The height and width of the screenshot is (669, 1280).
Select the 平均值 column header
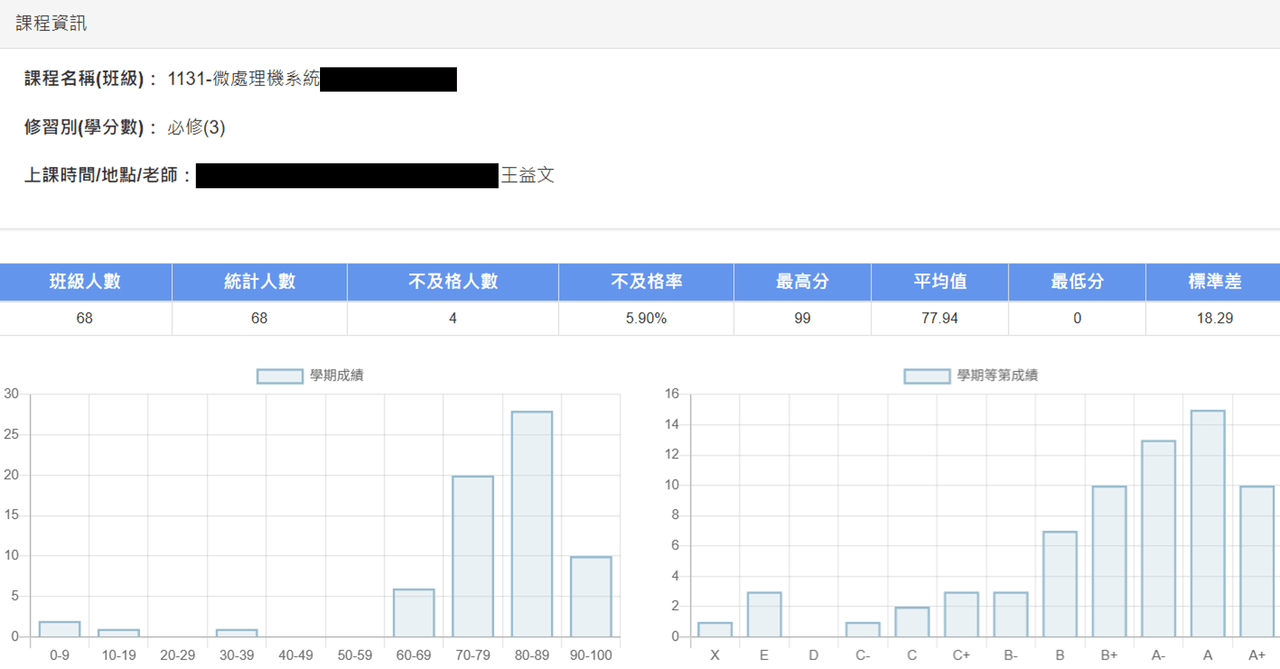[x=940, y=282]
